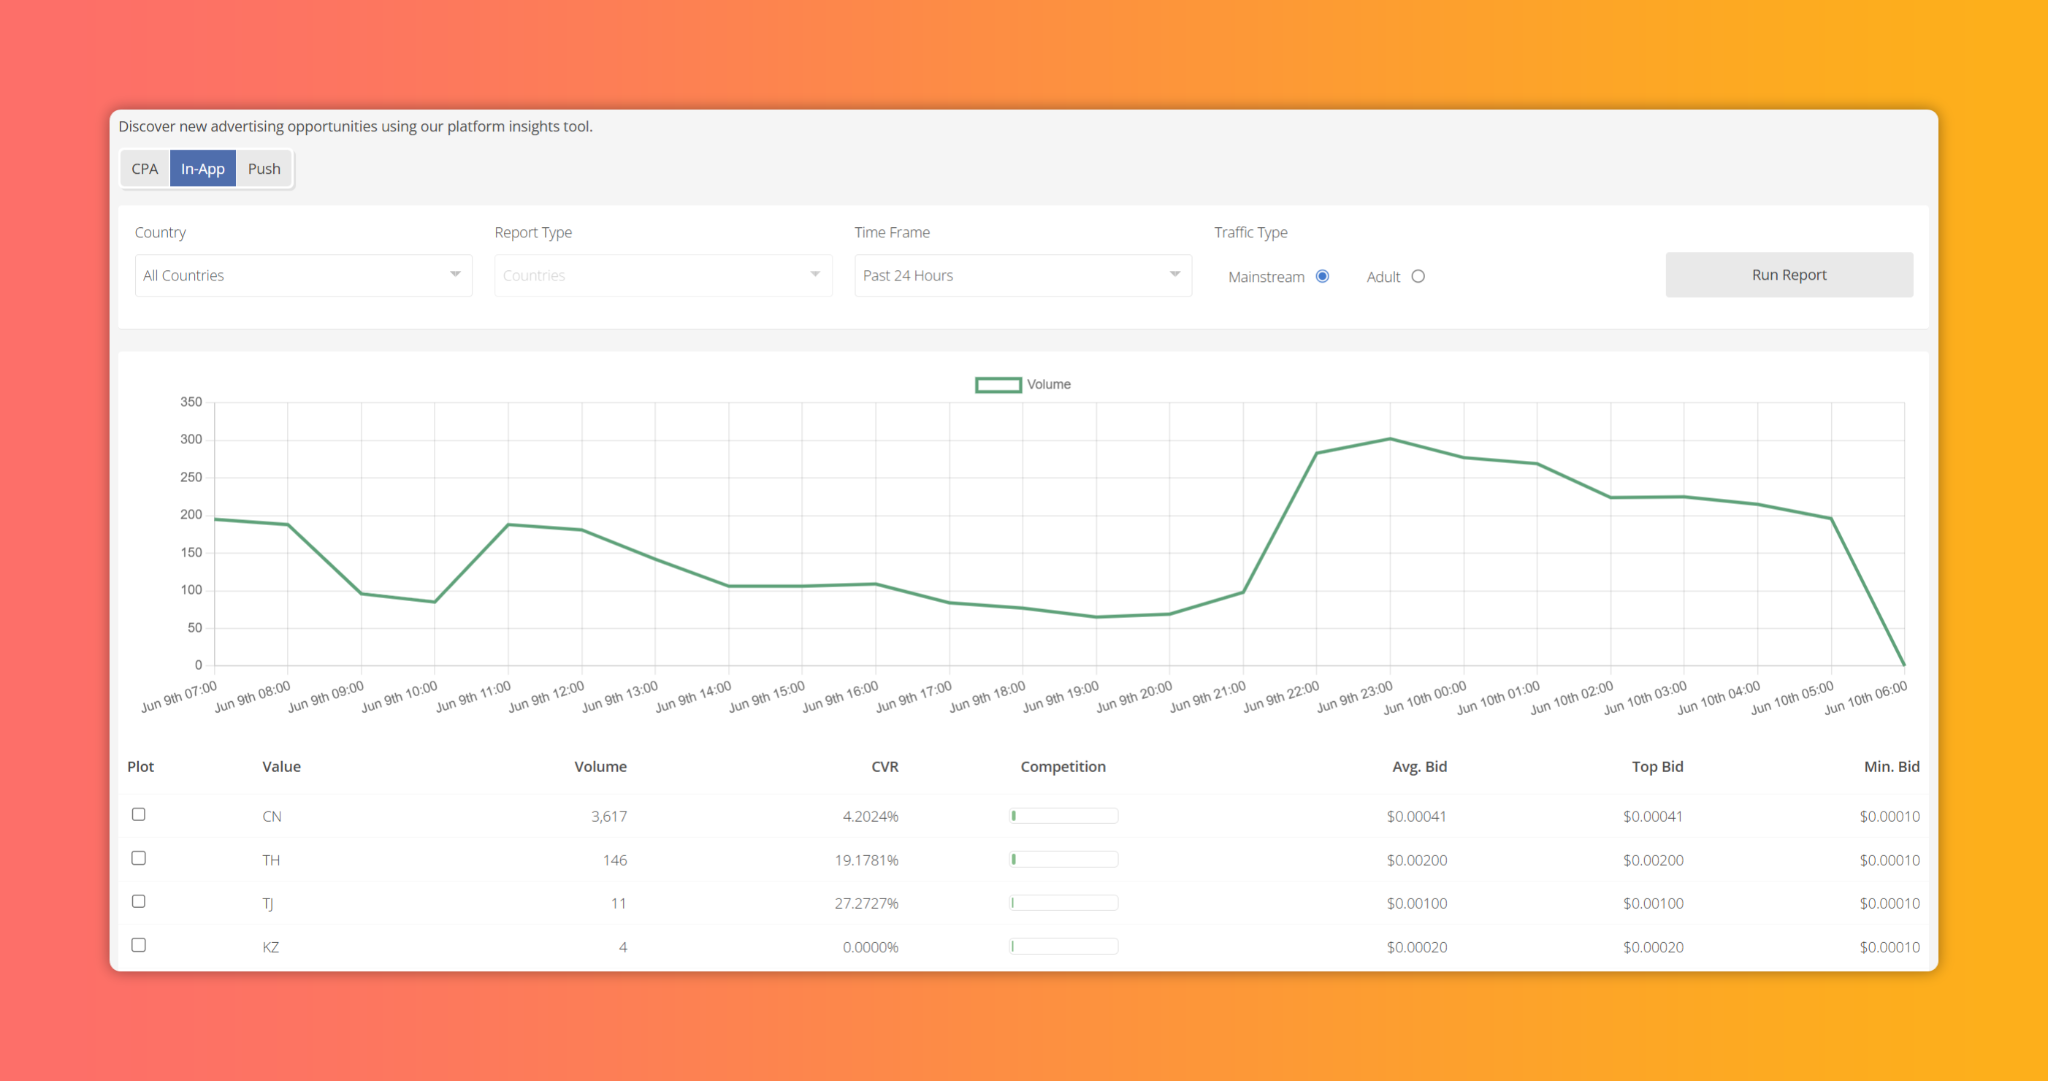Tick the plot checkbox for TJ

point(139,901)
